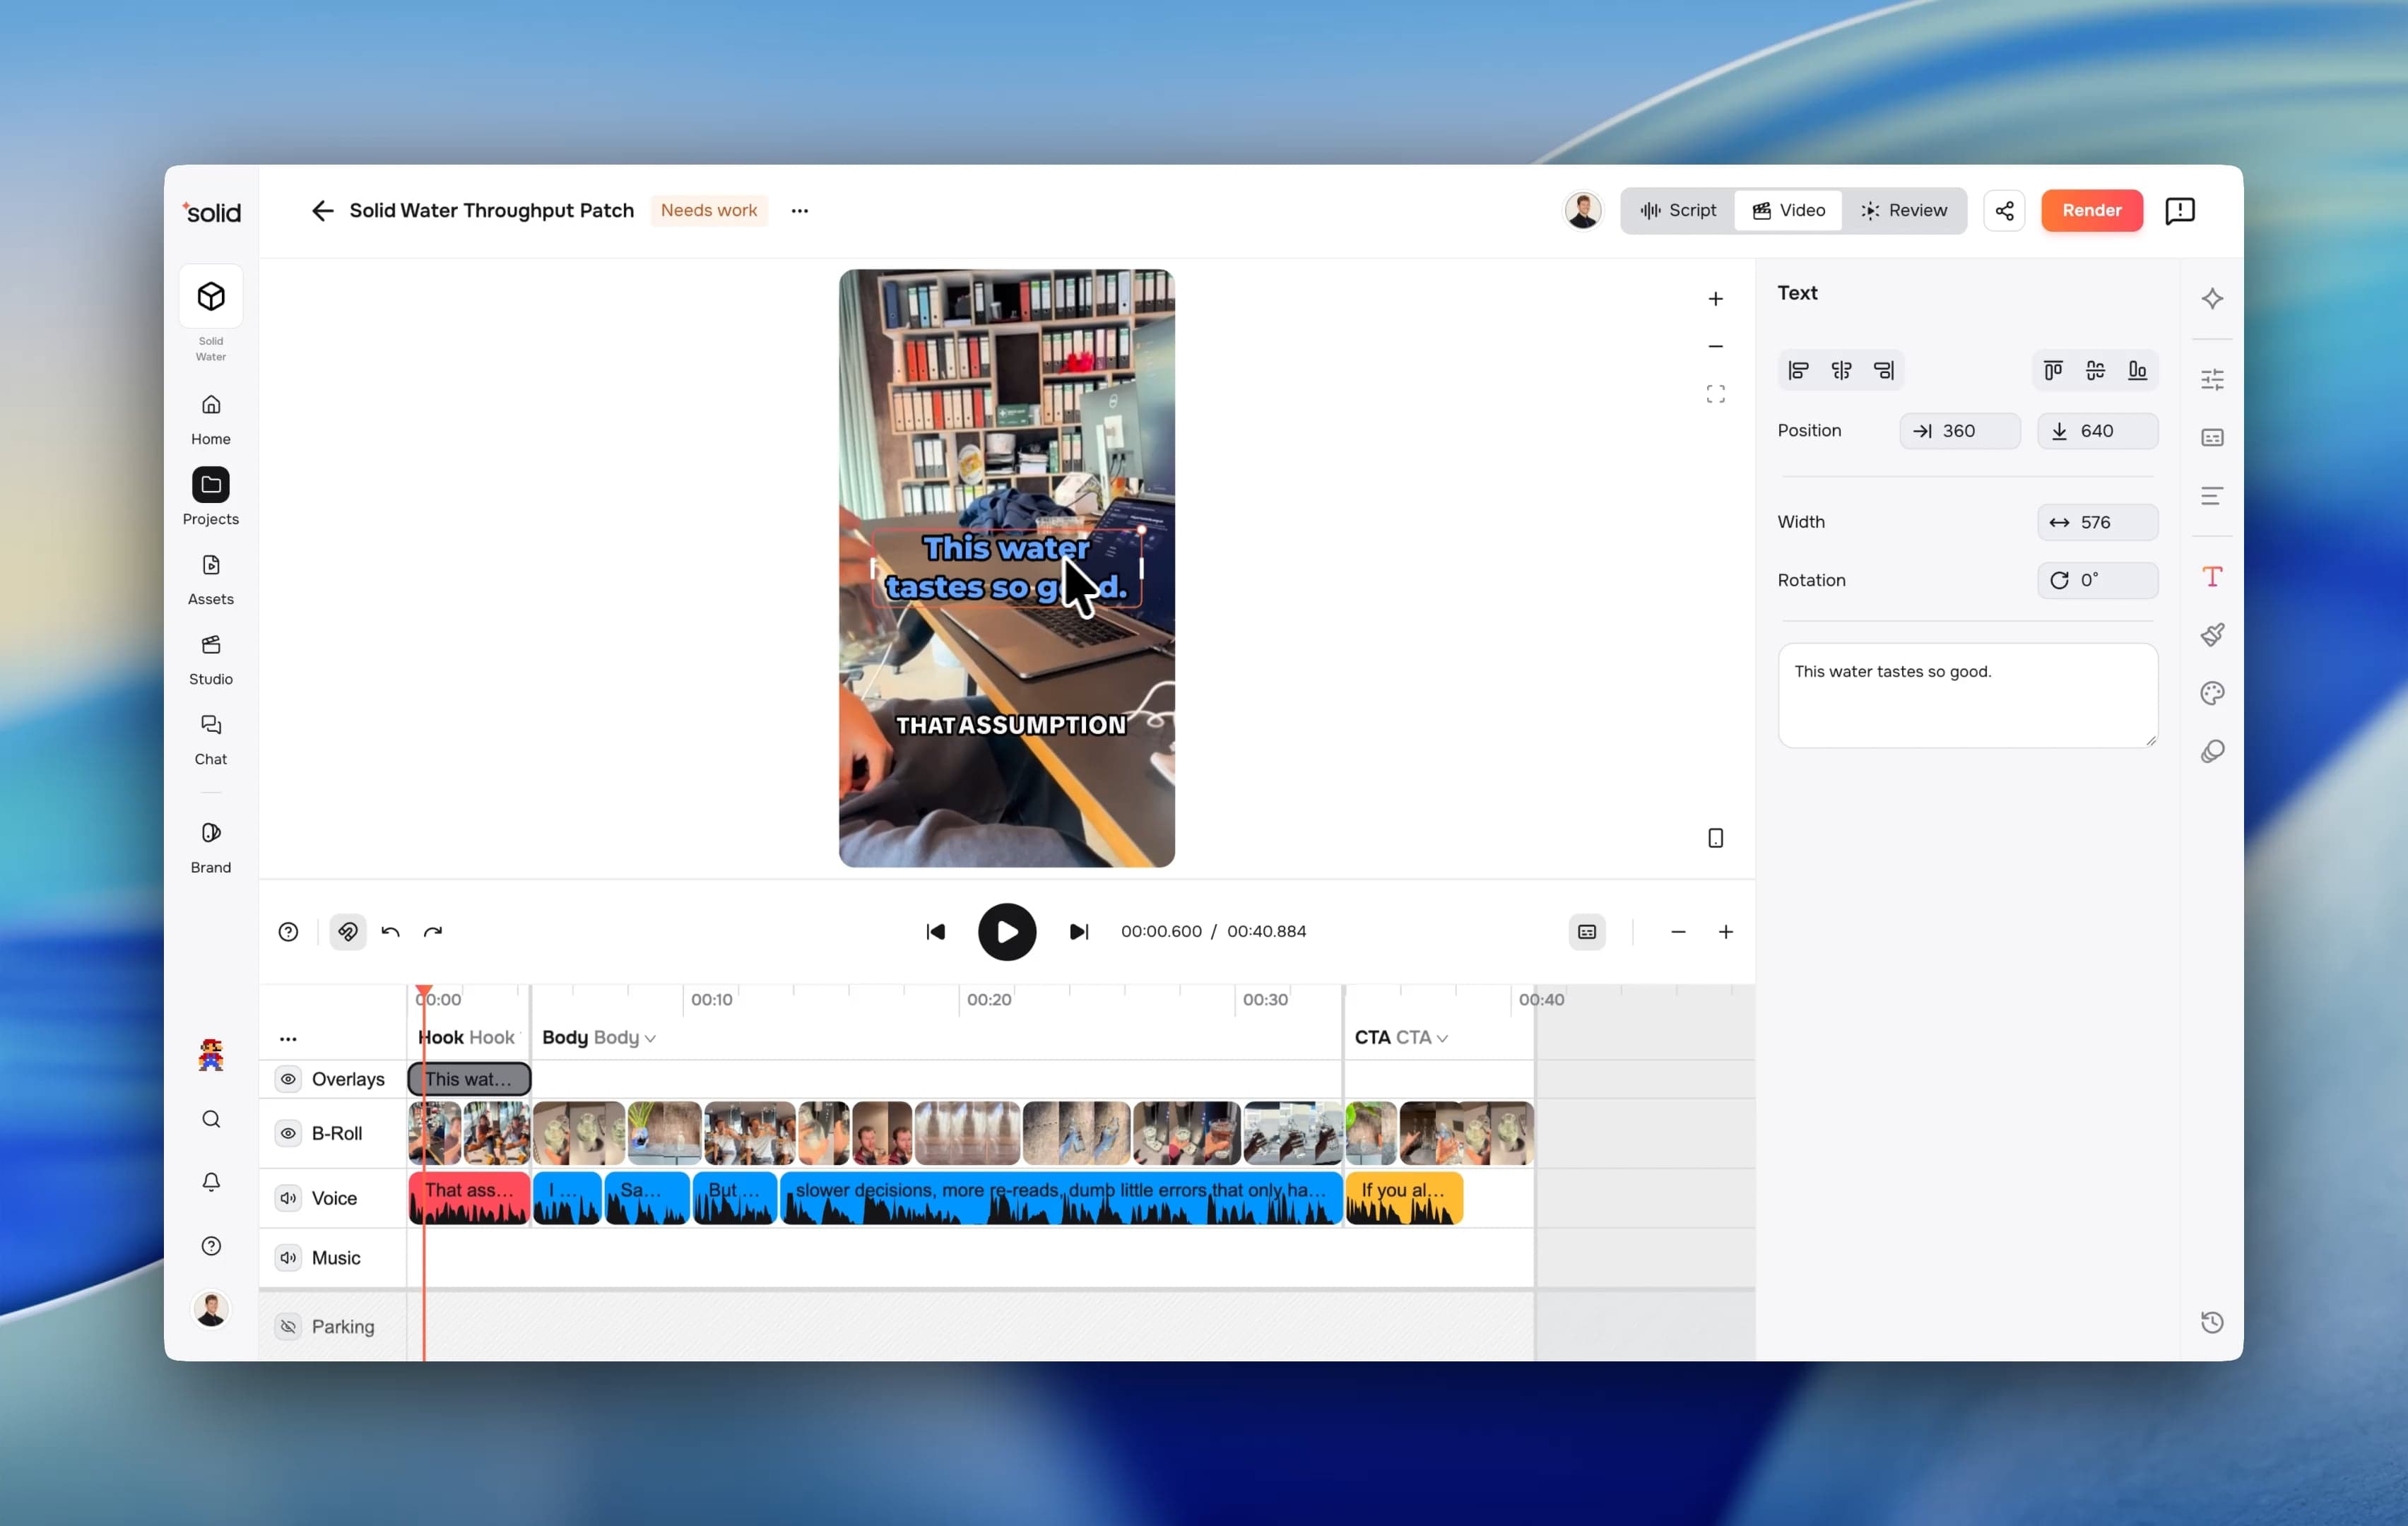
Task: Click the collaborator avatar in the header
Action: 1583,210
